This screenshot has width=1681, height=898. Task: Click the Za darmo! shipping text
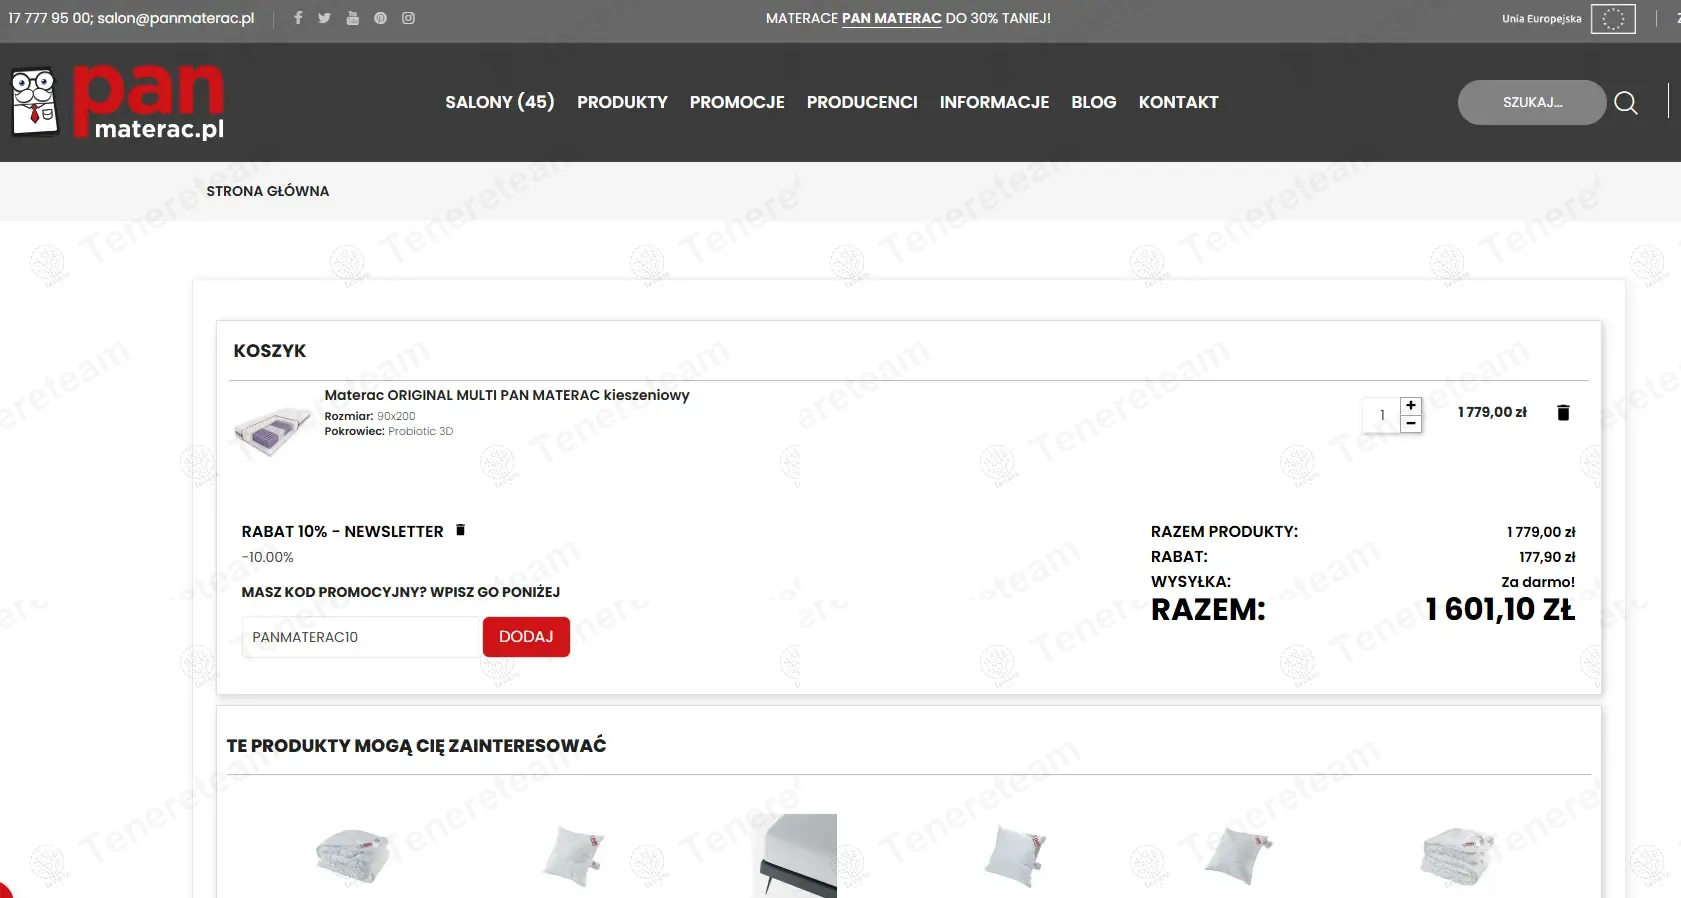tap(1538, 582)
